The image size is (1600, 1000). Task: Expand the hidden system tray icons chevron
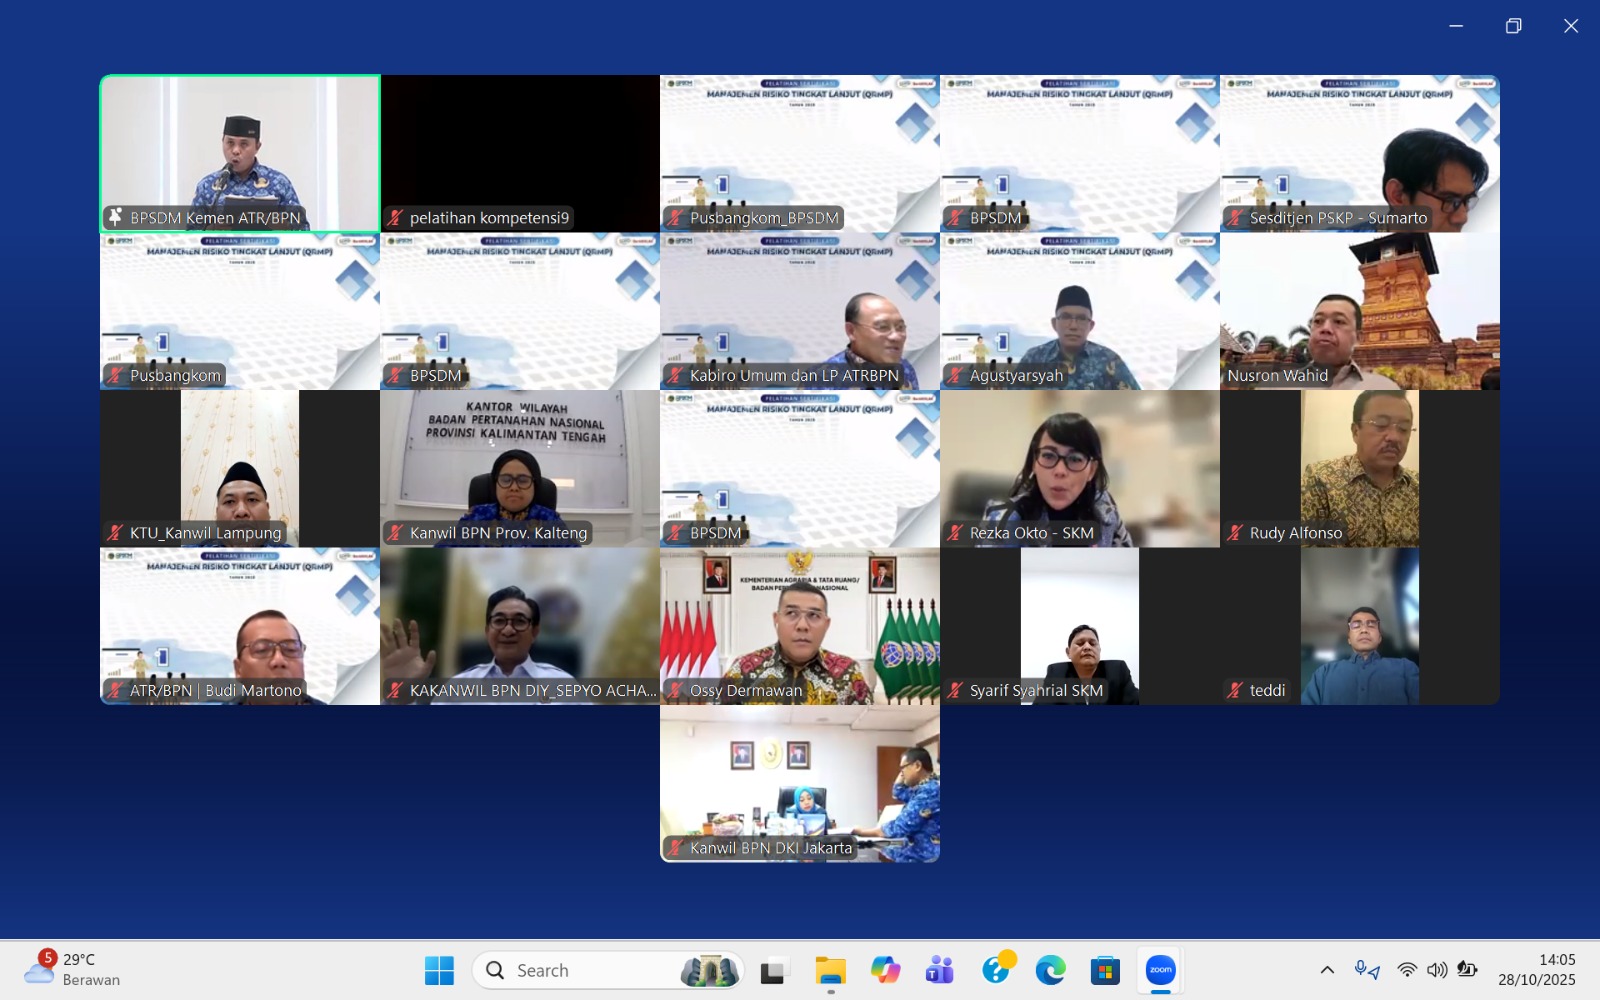[1327, 970]
